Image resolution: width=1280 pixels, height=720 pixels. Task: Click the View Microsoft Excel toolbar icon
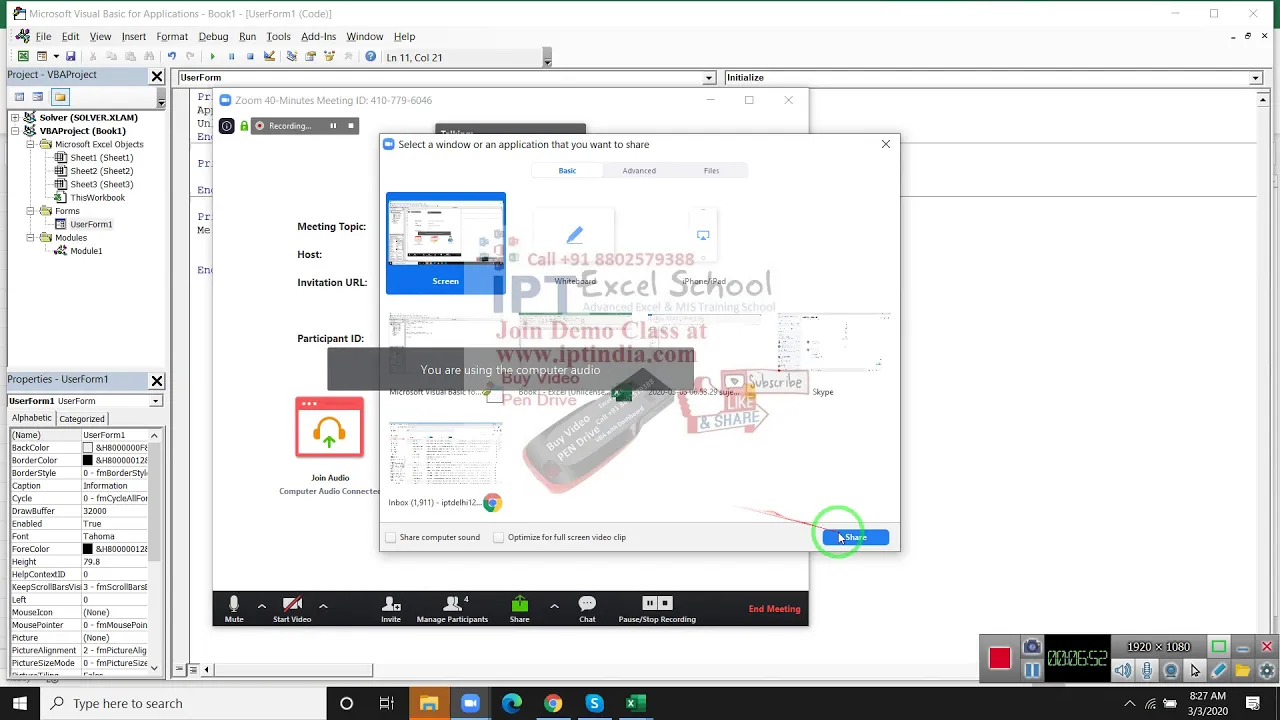pyautogui.click(x=23, y=57)
